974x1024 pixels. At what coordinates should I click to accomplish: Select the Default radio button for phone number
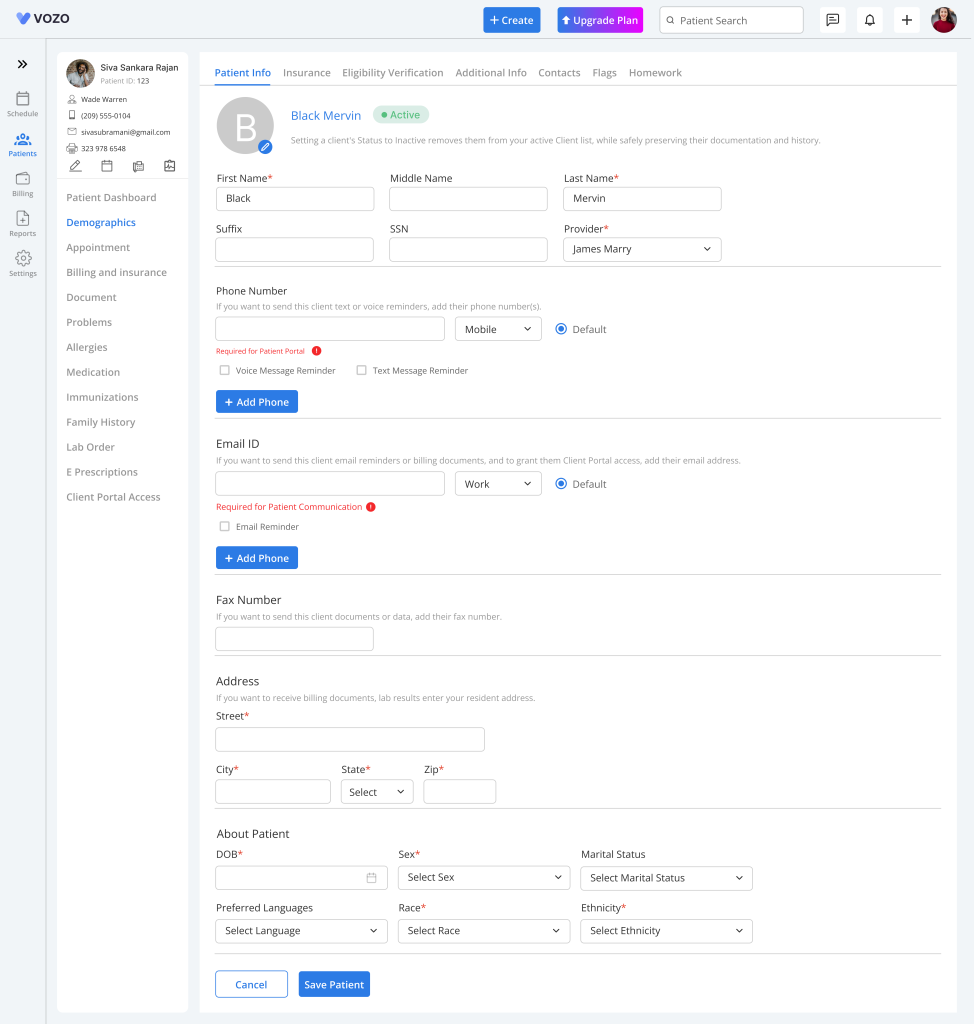pos(561,329)
